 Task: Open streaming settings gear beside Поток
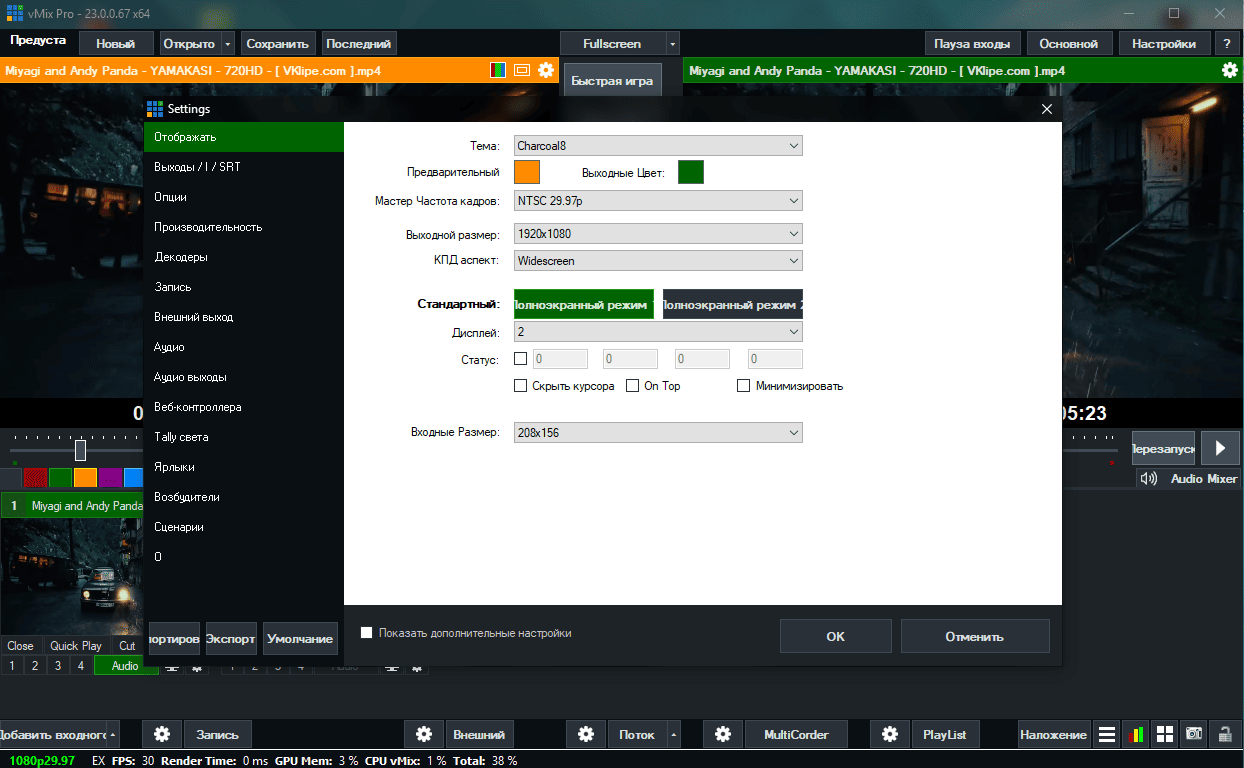point(586,734)
